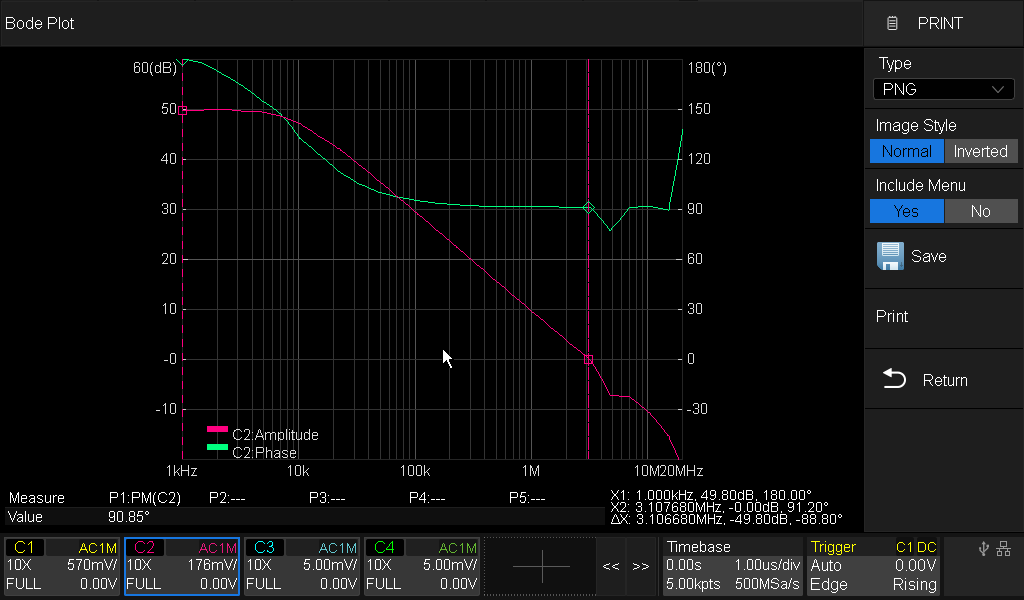Open the Type PNG dropdown
Viewport: 1024px width, 600px height.
(x=943, y=89)
